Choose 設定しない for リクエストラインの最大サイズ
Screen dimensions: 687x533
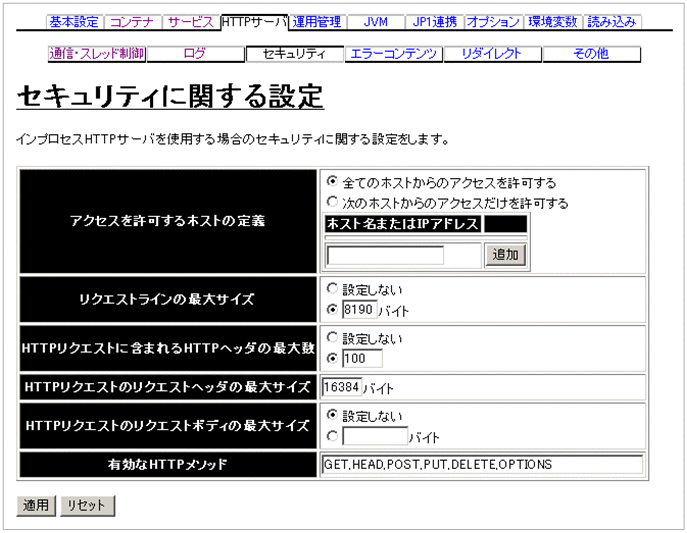click(x=333, y=288)
